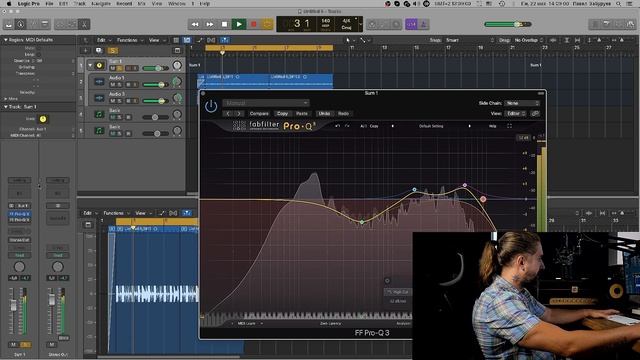
Task: Open the plugin preset Manual dropdown
Action: pyautogui.click(x=266, y=103)
